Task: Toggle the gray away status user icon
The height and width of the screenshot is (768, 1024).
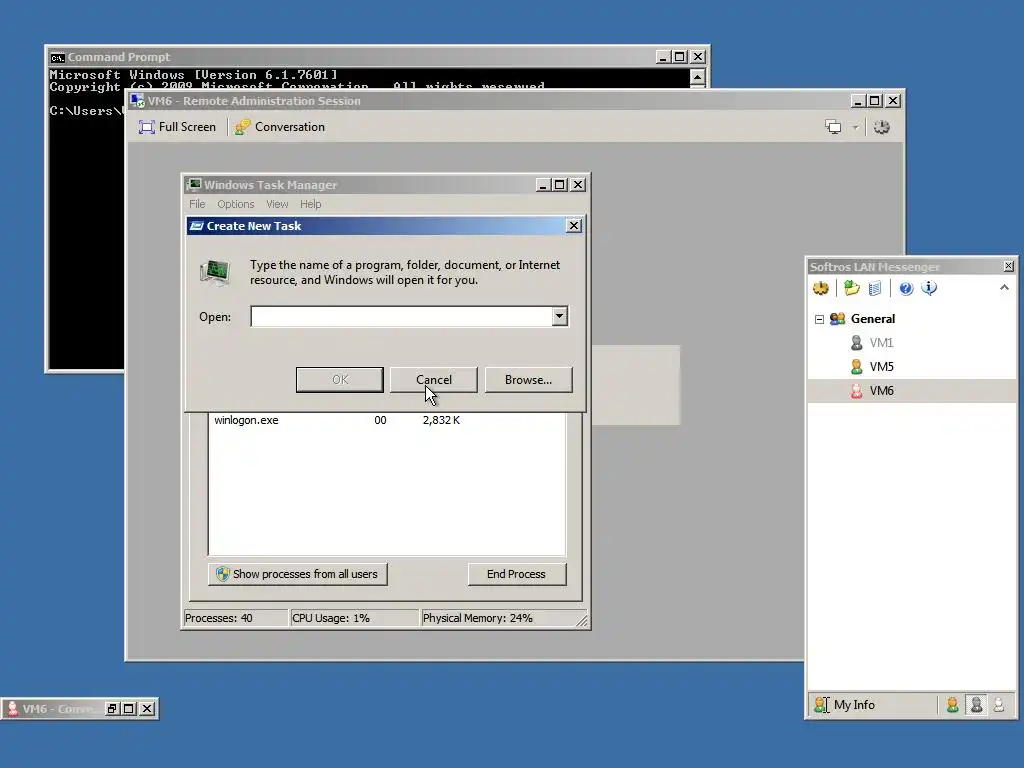Action: tap(976, 705)
